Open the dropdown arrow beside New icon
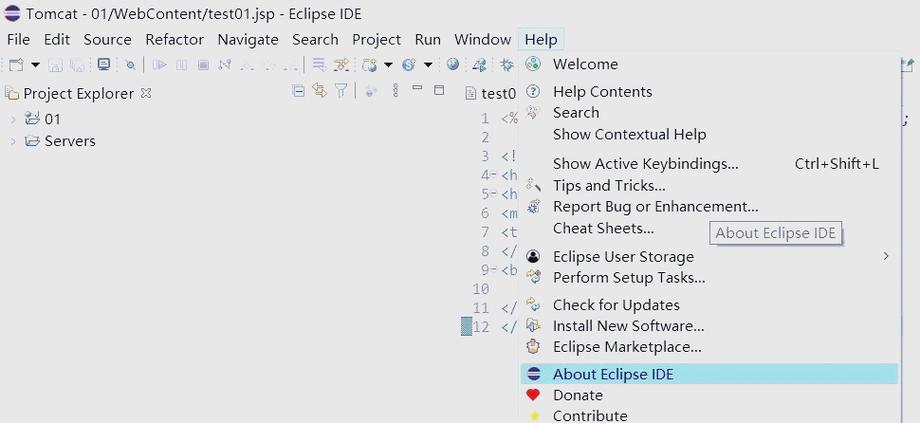 35,65
